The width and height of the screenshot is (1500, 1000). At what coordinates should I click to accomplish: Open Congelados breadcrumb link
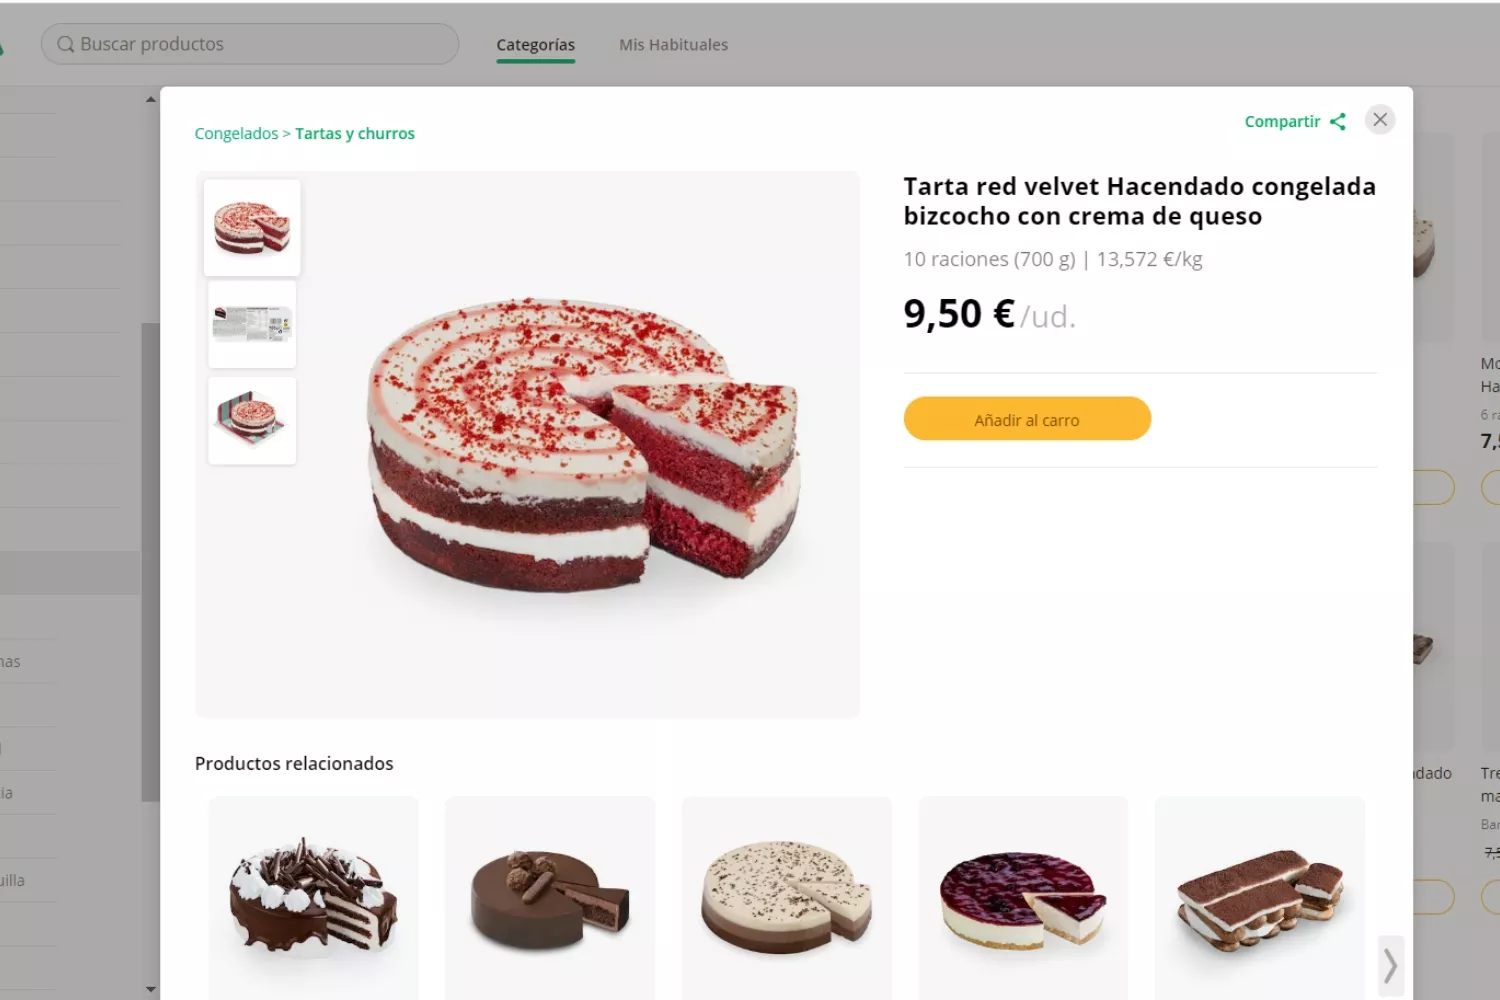pyautogui.click(x=236, y=134)
